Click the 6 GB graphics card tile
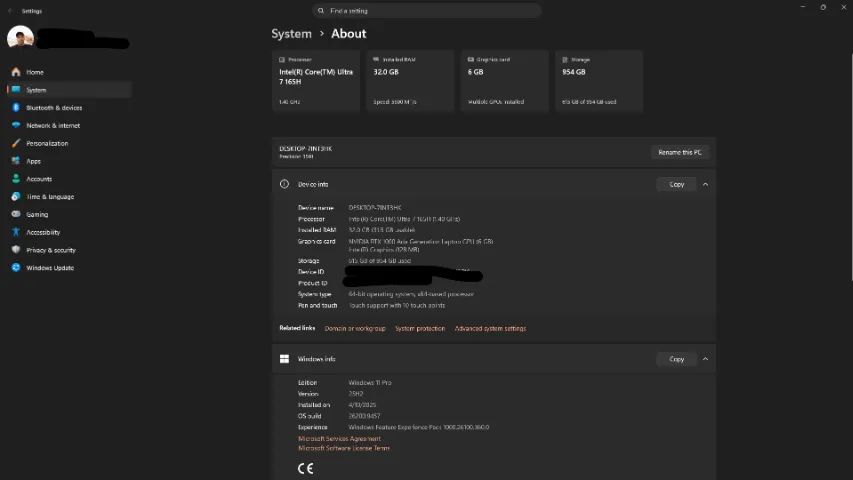 [505, 81]
